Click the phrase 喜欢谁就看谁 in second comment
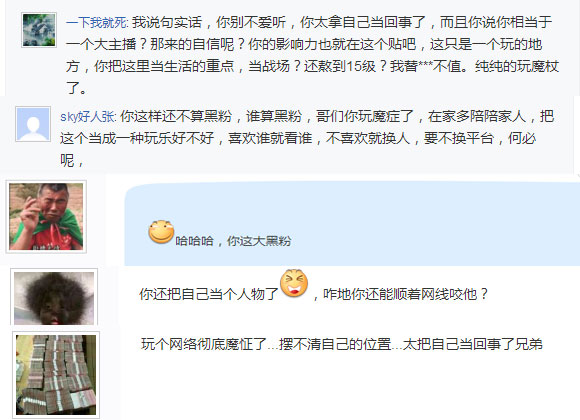The image size is (580, 420). (x=270, y=138)
